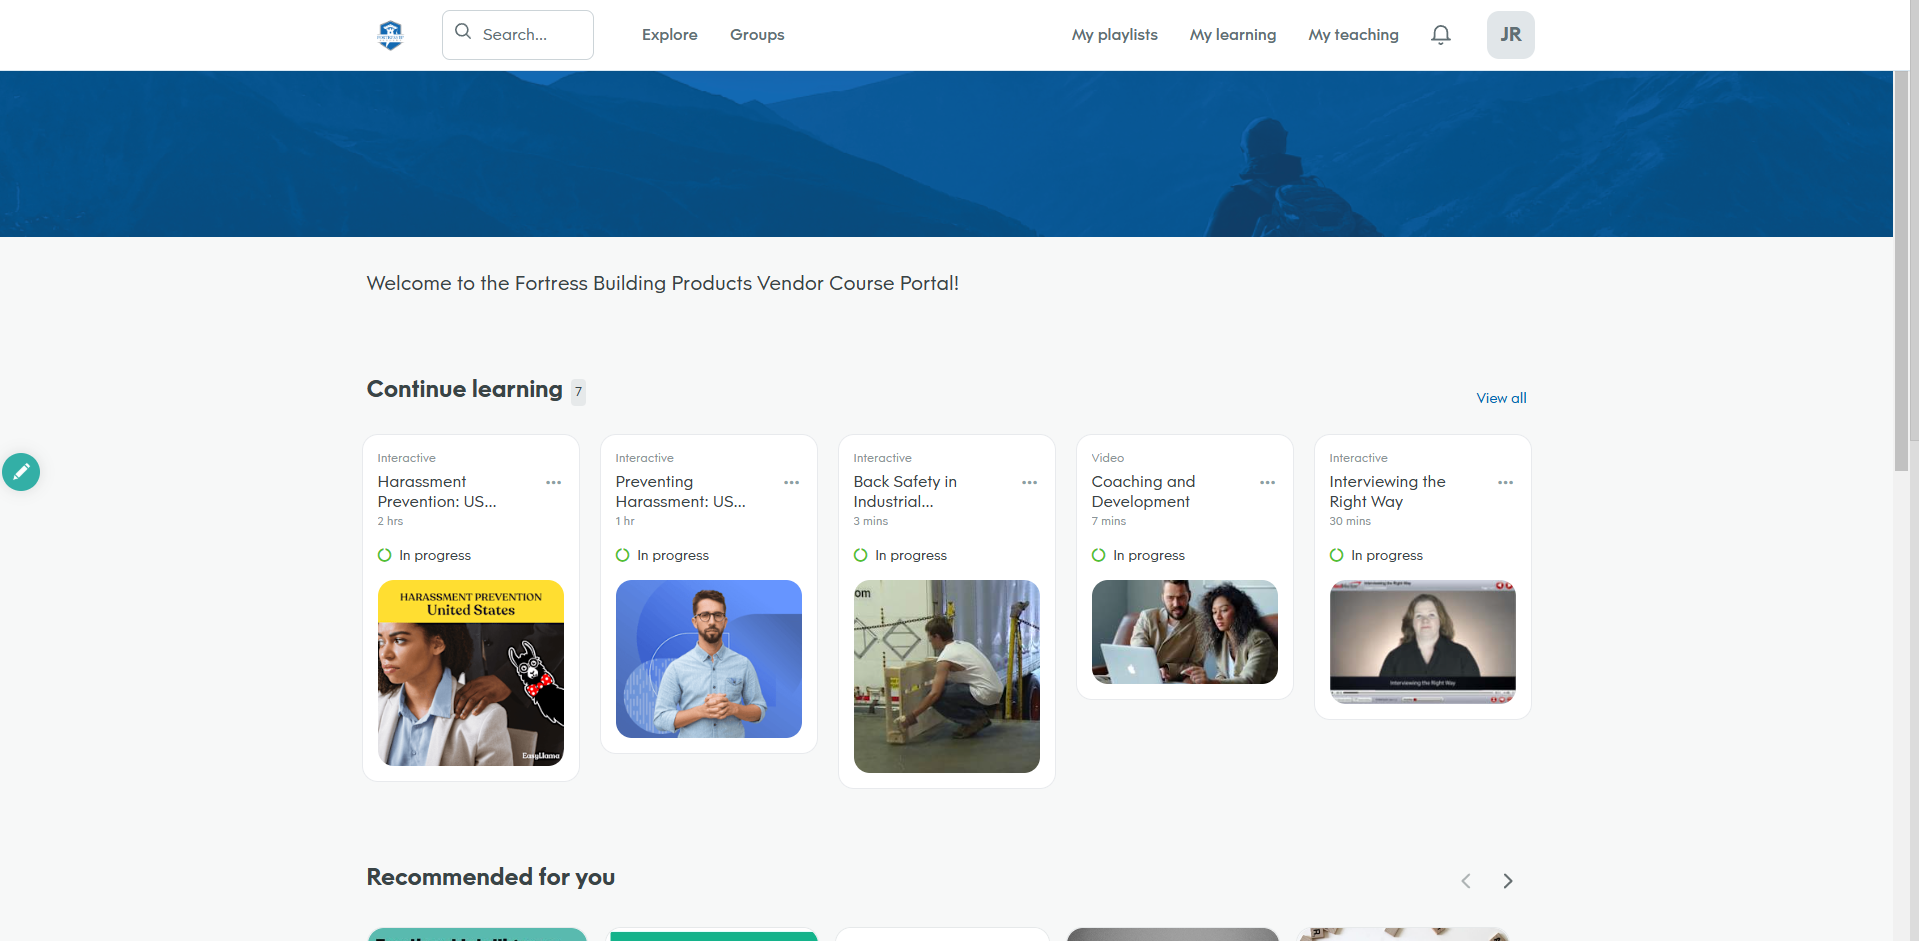Go to the Explore menu
This screenshot has height=941, width=1919.
pos(669,35)
